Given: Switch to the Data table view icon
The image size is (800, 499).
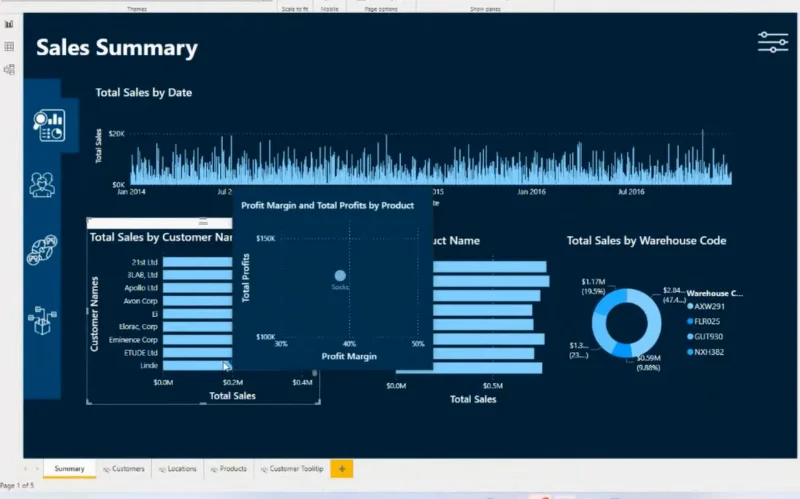Looking at the screenshot, I should [9, 46].
